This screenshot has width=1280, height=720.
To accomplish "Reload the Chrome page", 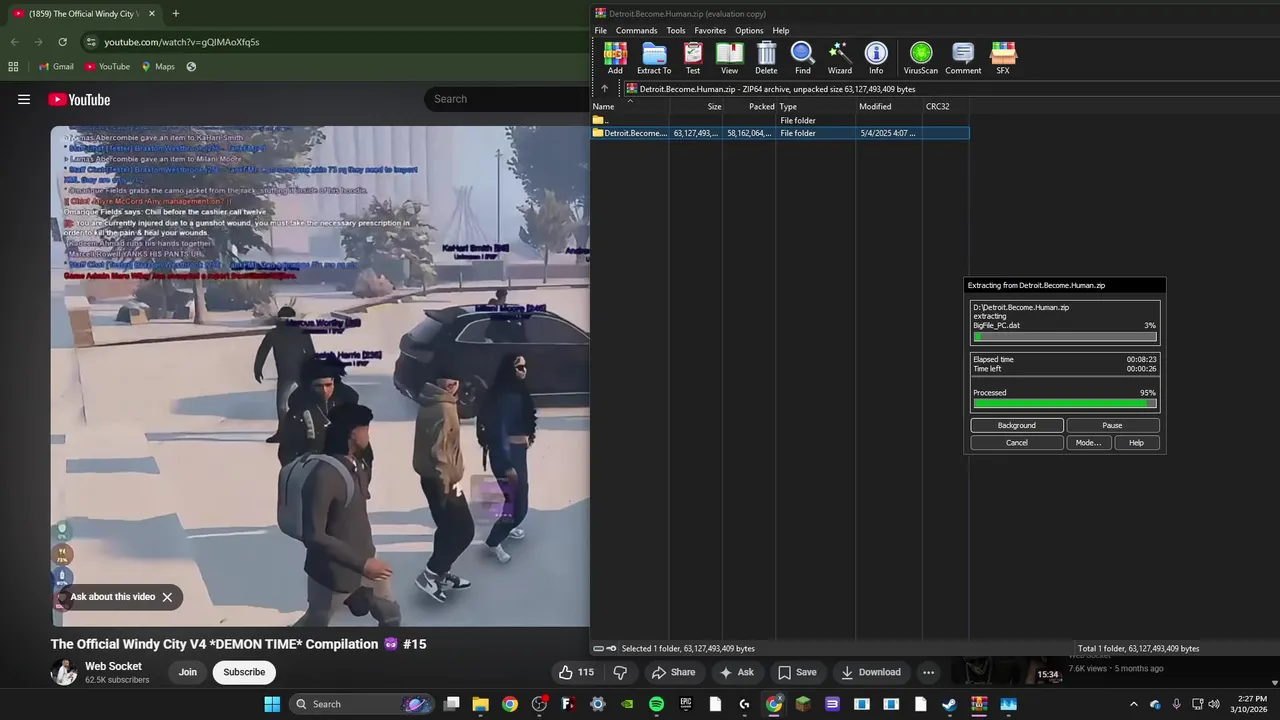I will [x=62, y=42].
